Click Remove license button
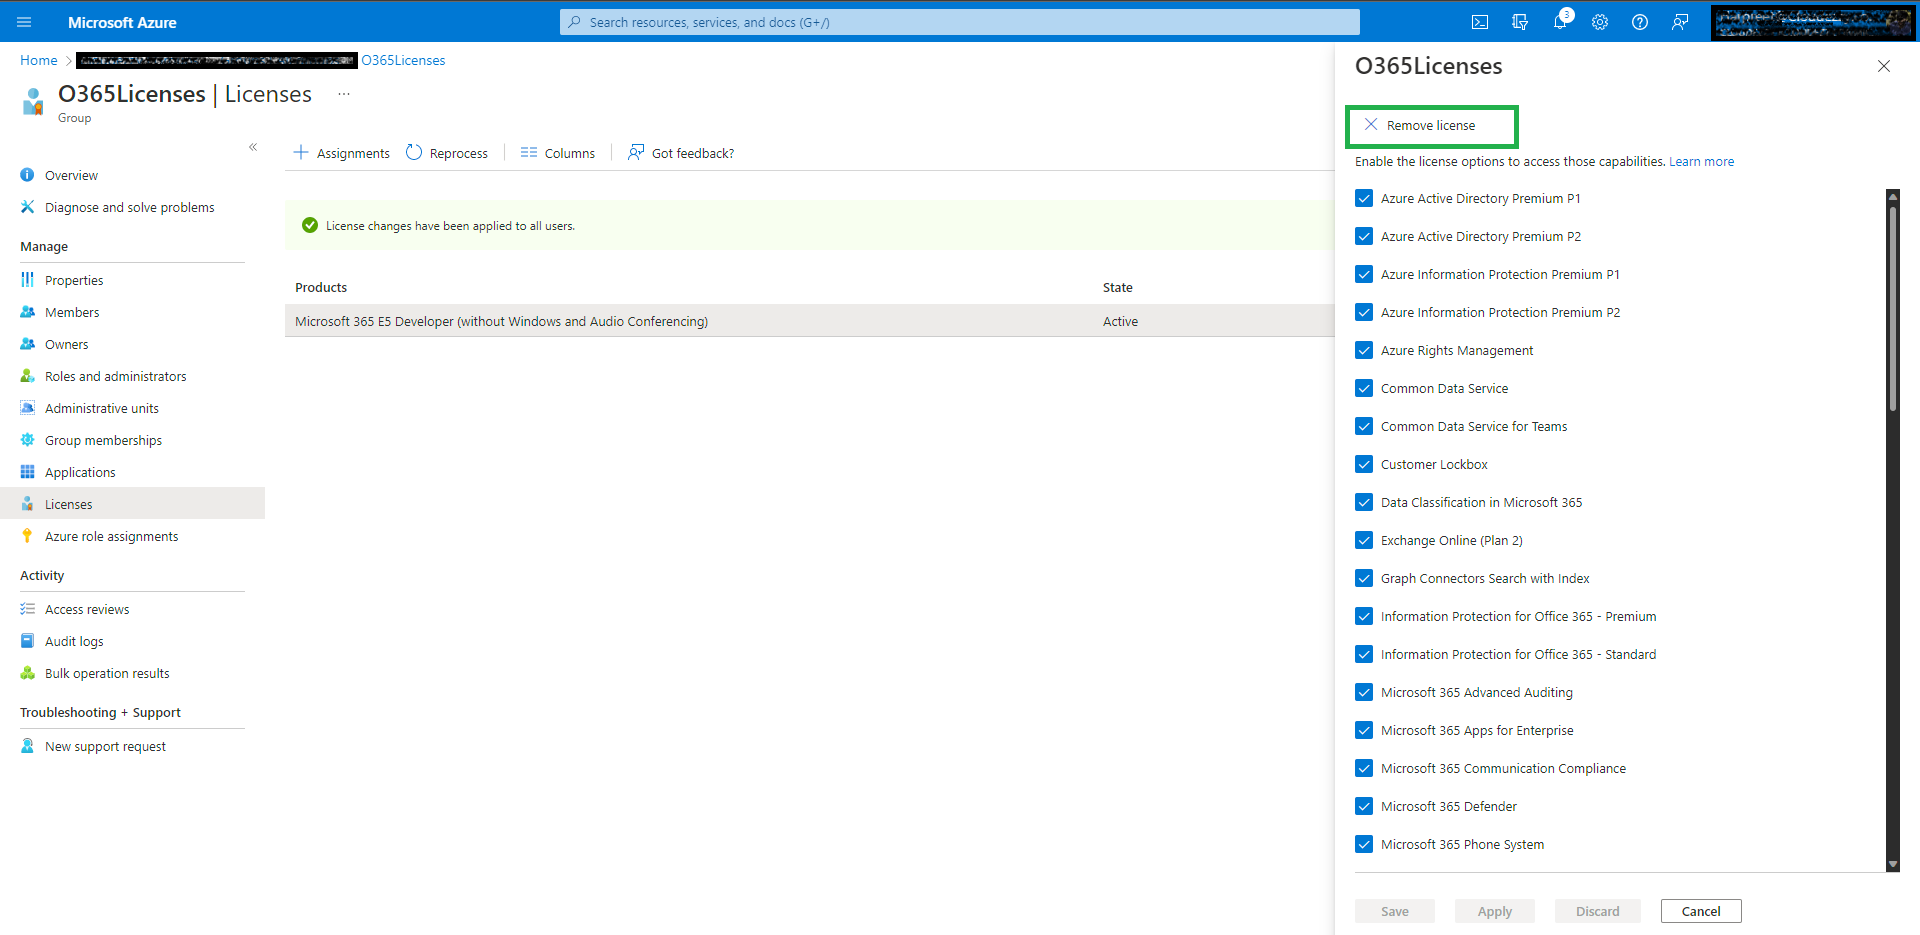This screenshot has height=935, width=1920. (x=1420, y=125)
